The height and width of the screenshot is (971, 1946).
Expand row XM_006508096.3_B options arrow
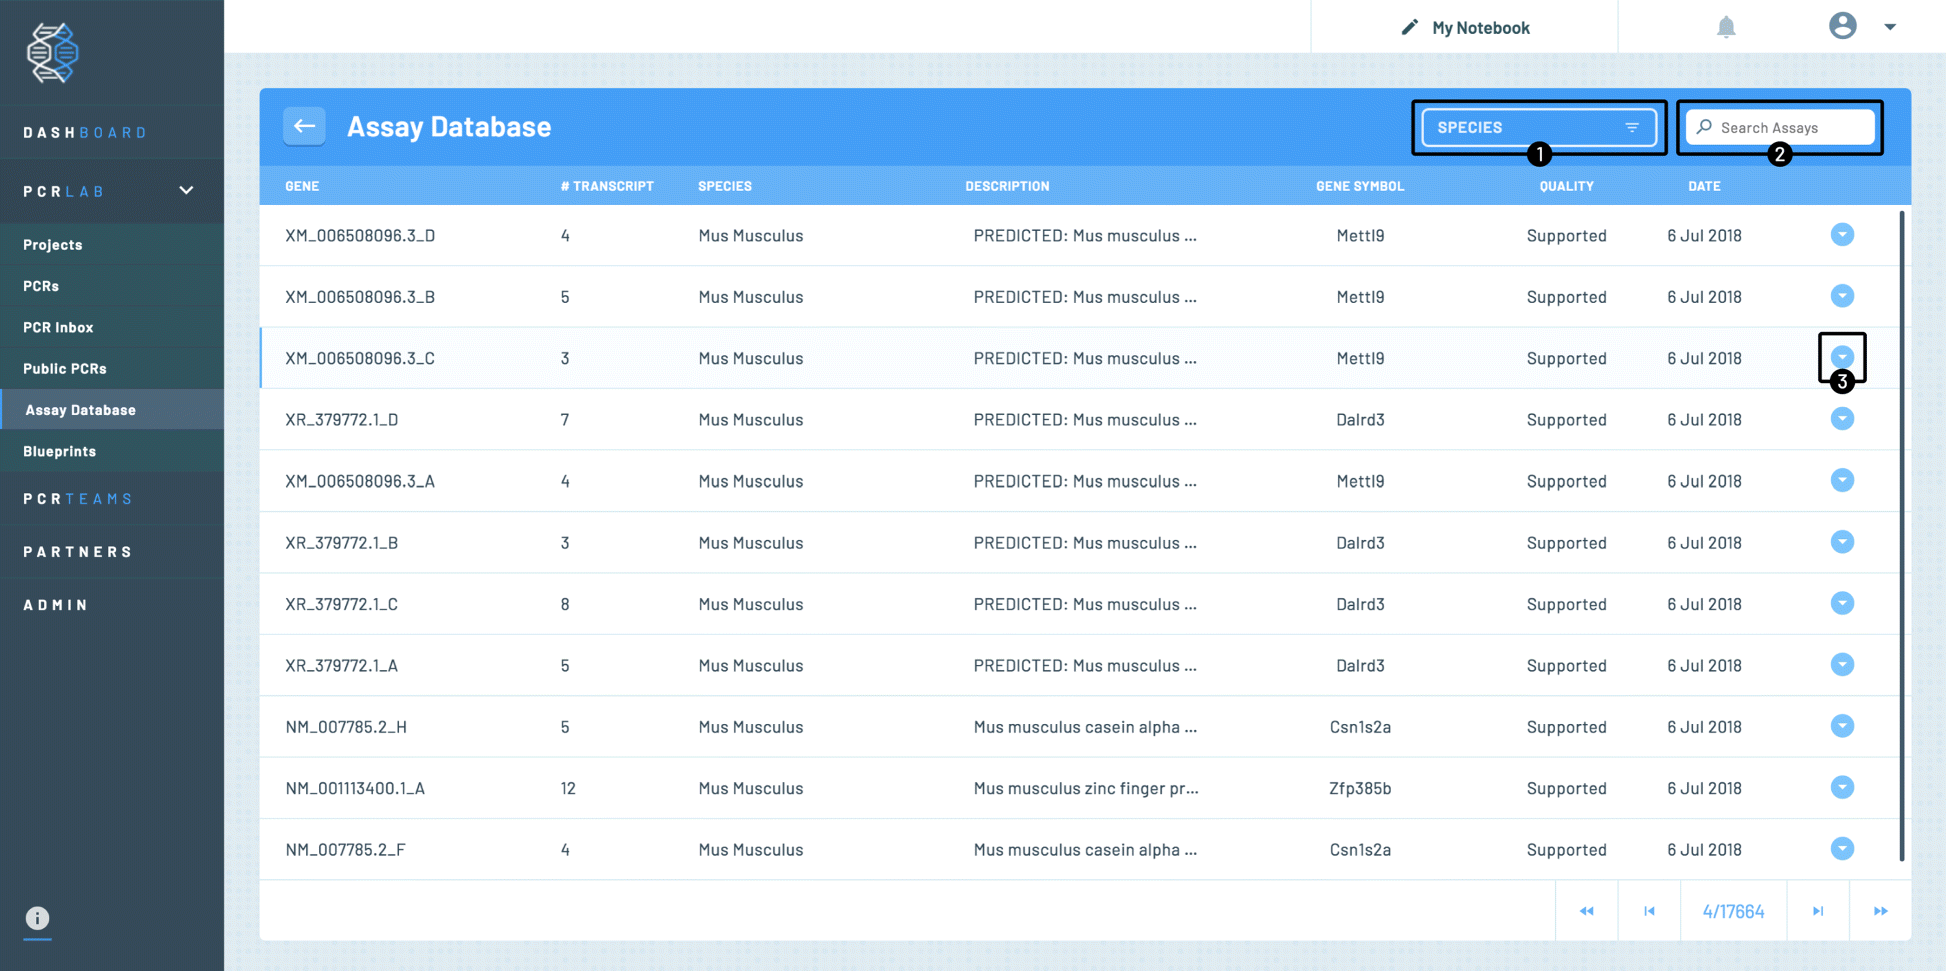tap(1842, 296)
